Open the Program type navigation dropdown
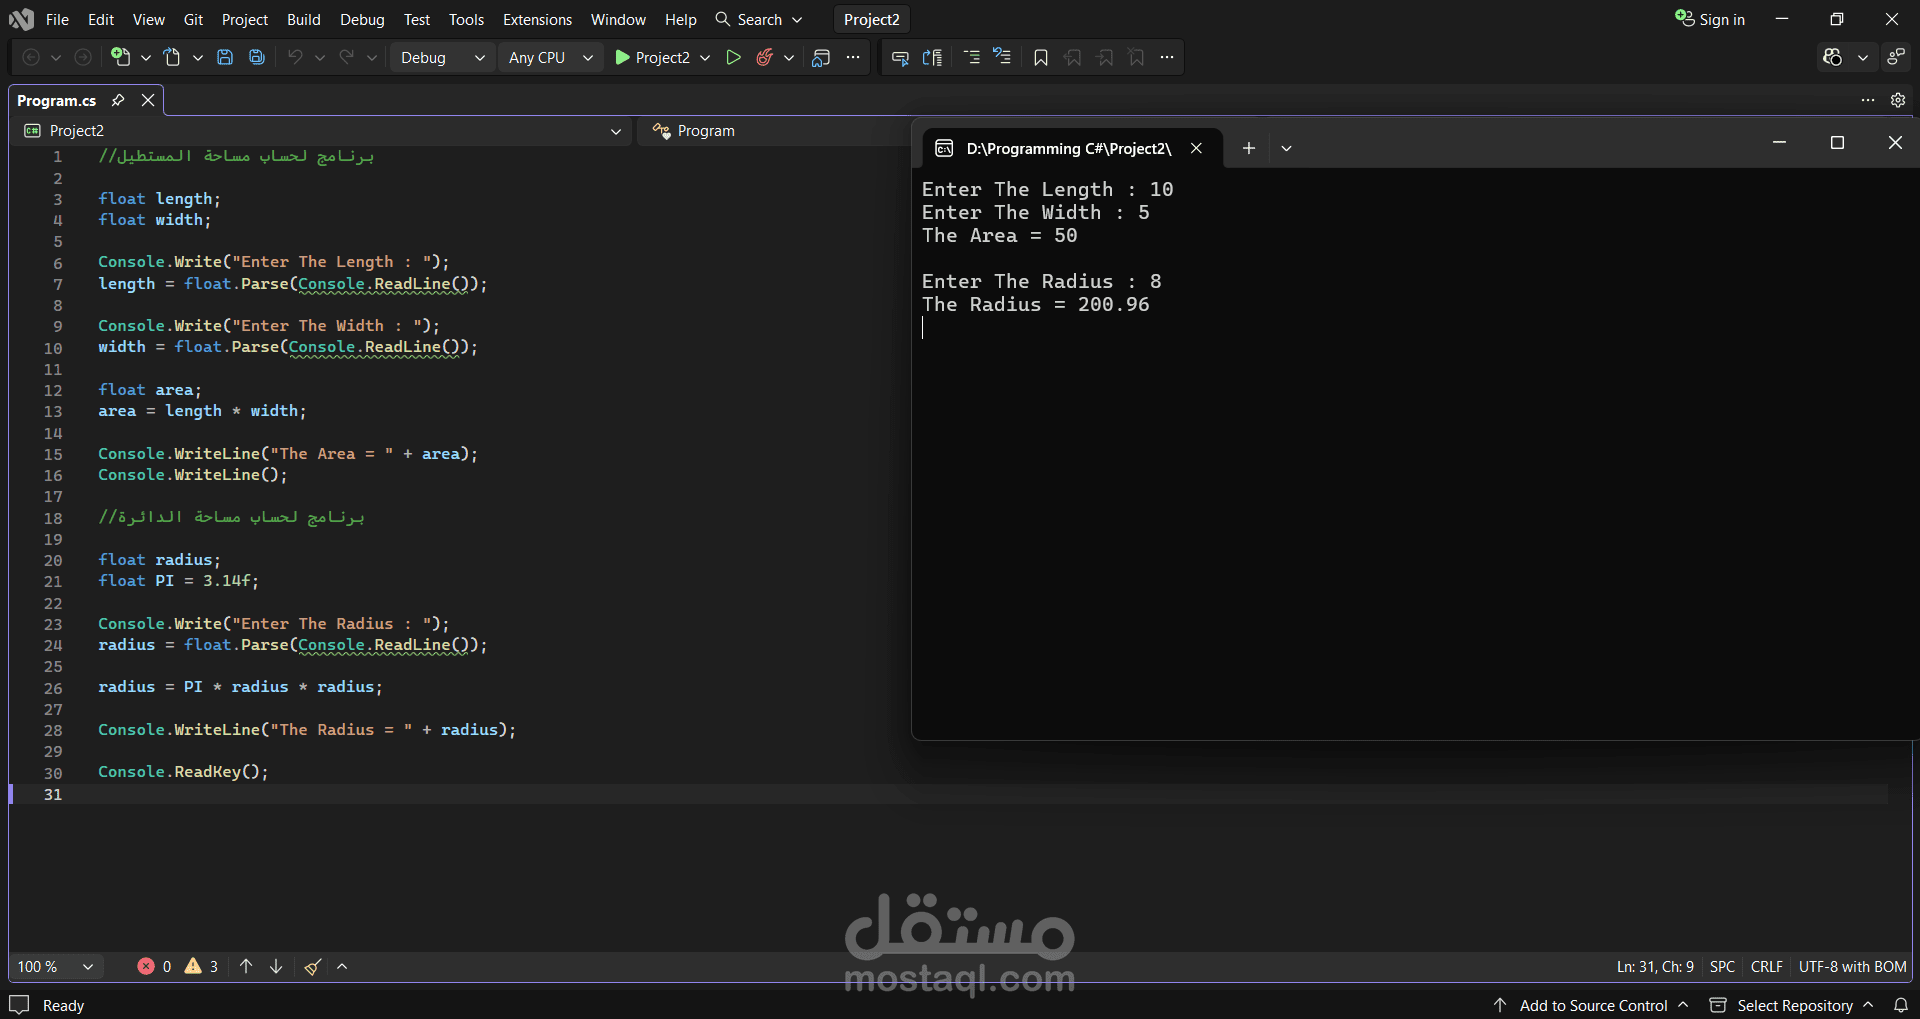This screenshot has height=1019, width=1920. 775,131
